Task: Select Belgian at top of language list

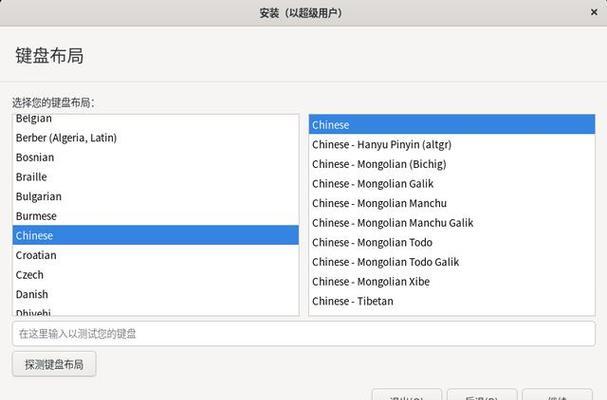Action: tap(156, 120)
